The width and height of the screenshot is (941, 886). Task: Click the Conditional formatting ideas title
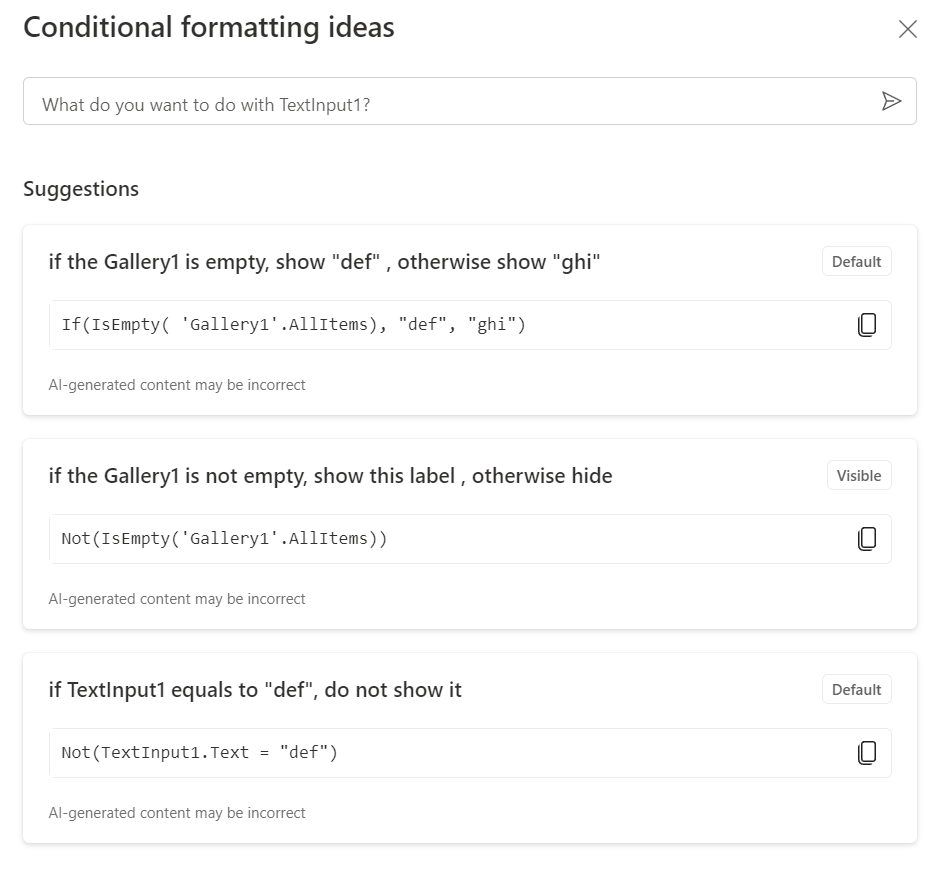click(210, 27)
